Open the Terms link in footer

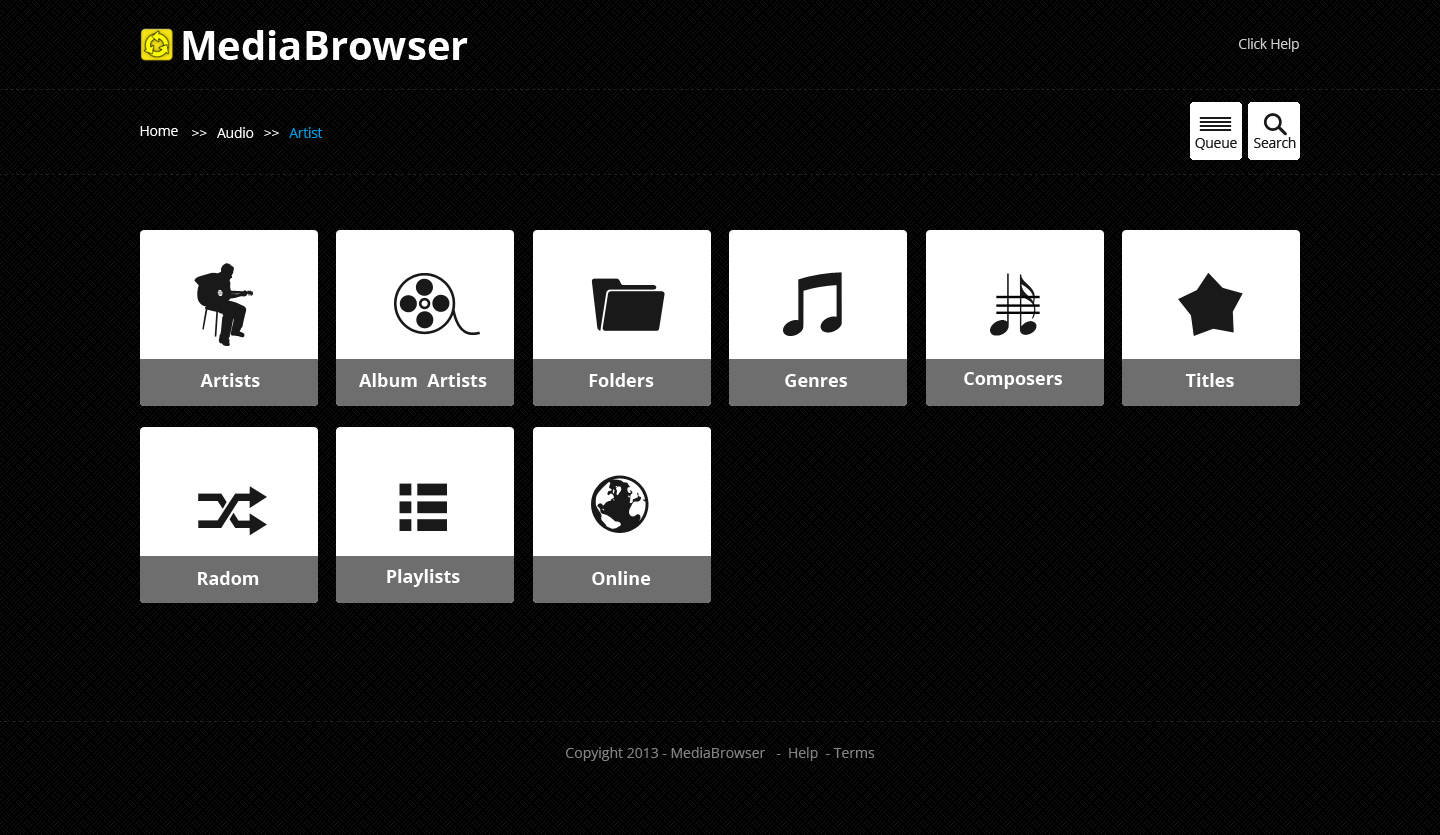854,753
